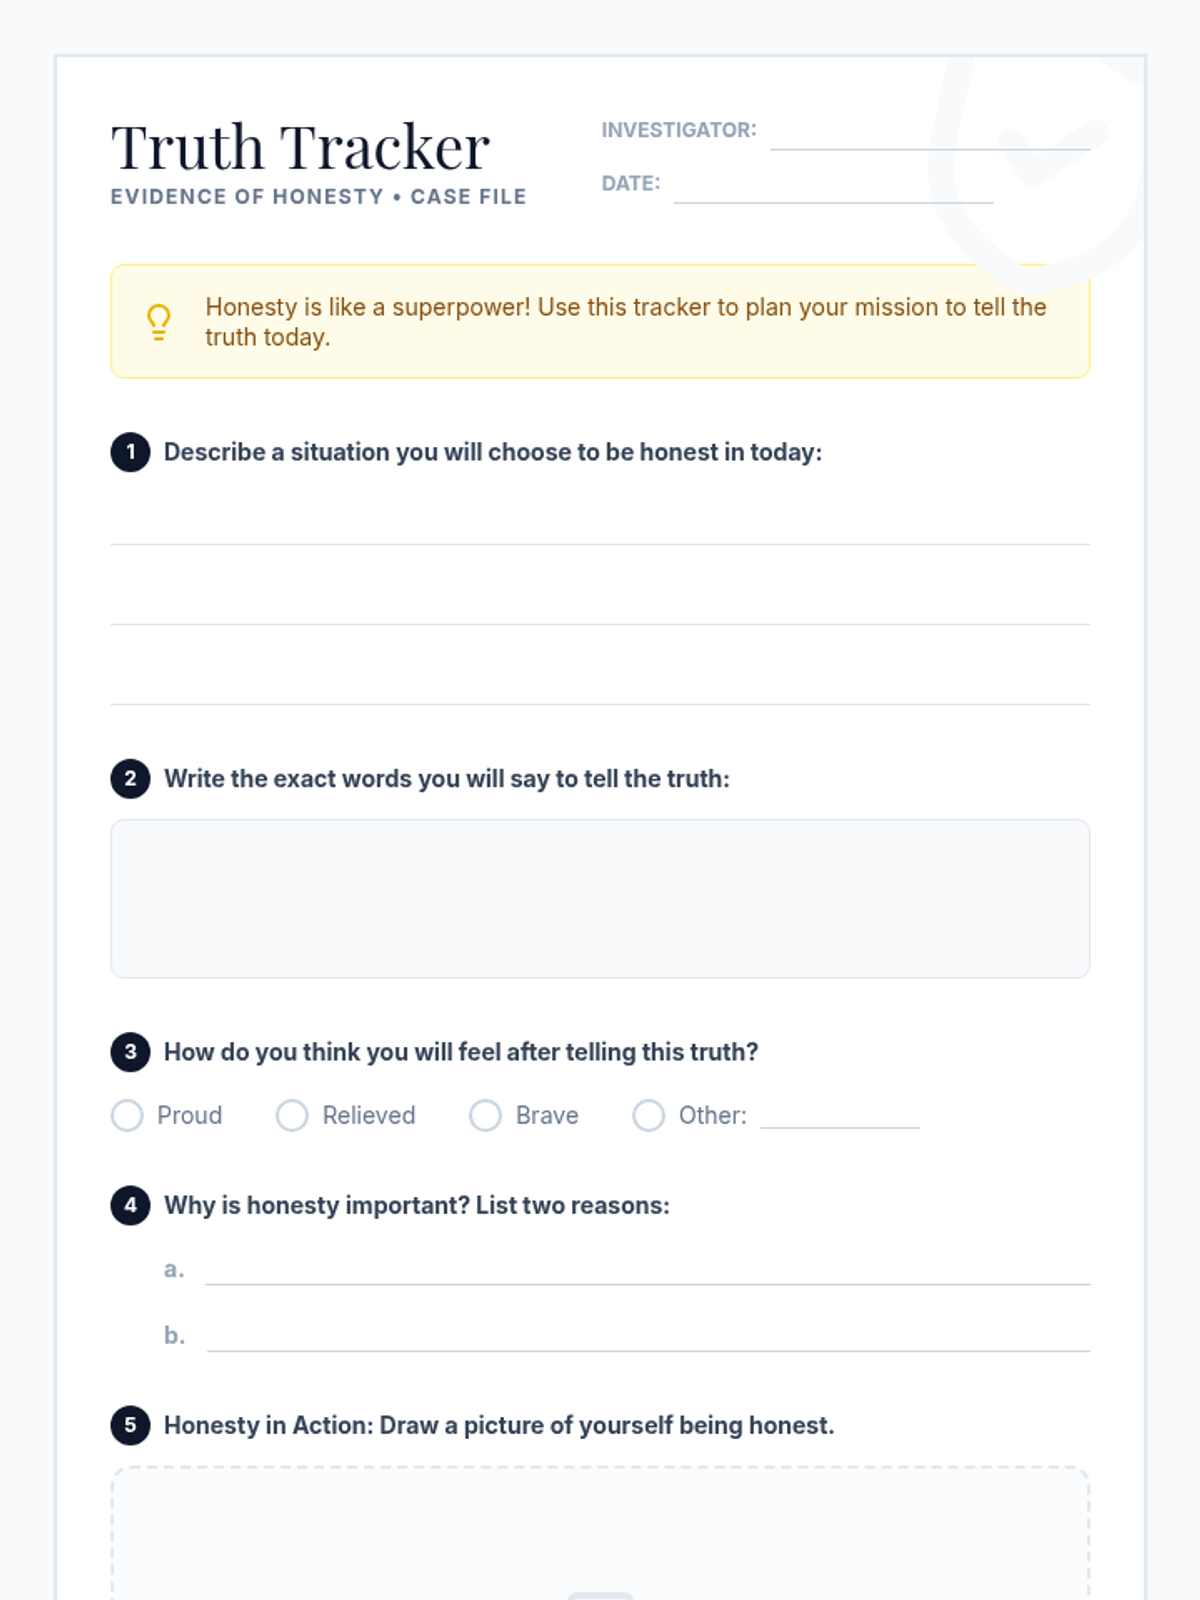Viewport: 1200px width, 1600px height.
Task: Click the number 5 step badge
Action: coord(130,1425)
